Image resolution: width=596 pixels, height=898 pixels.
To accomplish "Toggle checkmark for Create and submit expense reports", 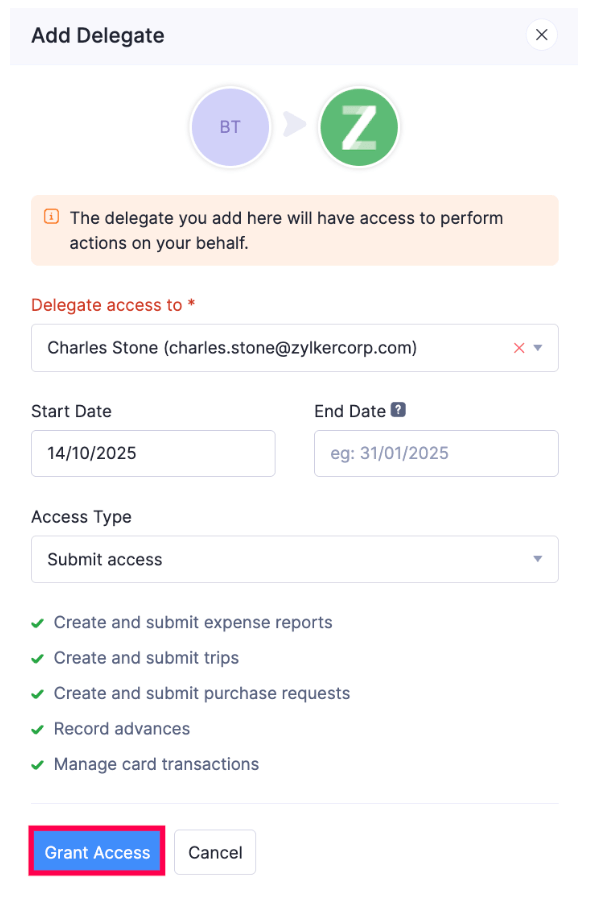I will tap(38, 622).
